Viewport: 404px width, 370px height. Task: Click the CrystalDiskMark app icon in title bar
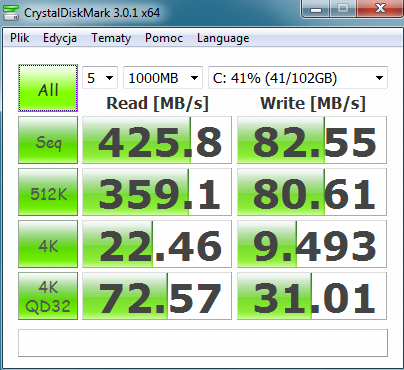(10, 12)
